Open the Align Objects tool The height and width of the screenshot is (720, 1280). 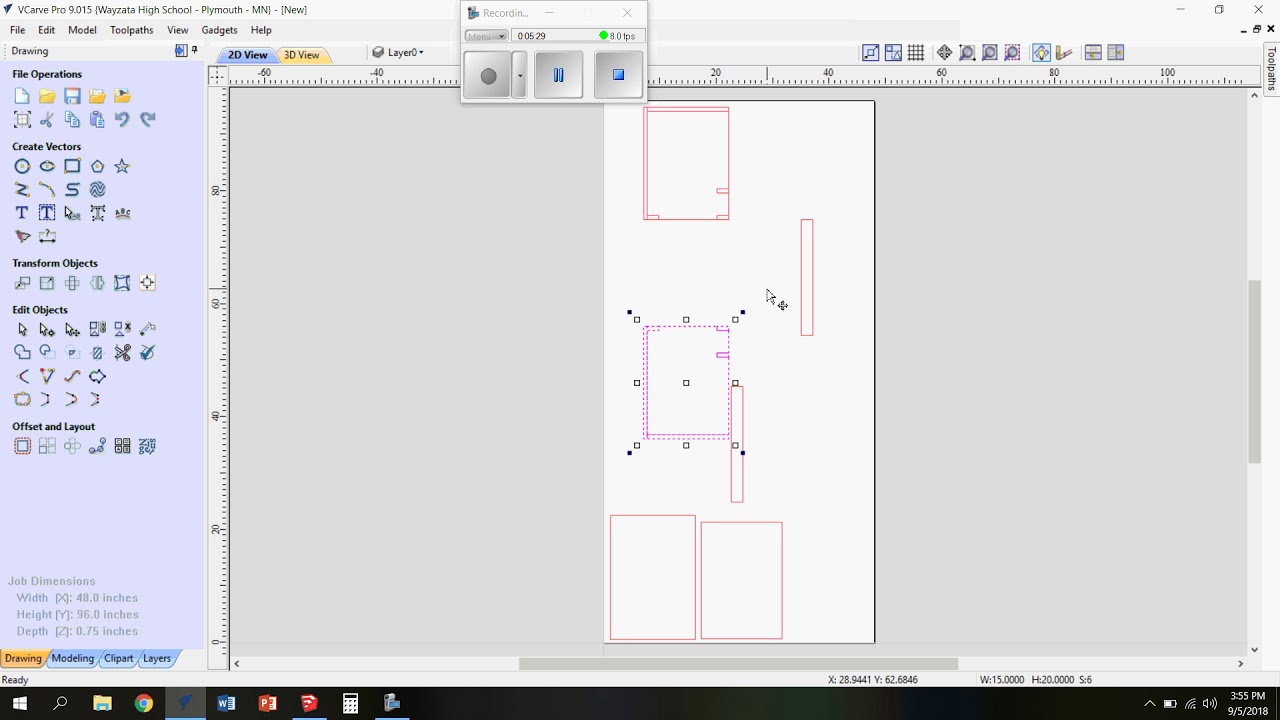147,283
